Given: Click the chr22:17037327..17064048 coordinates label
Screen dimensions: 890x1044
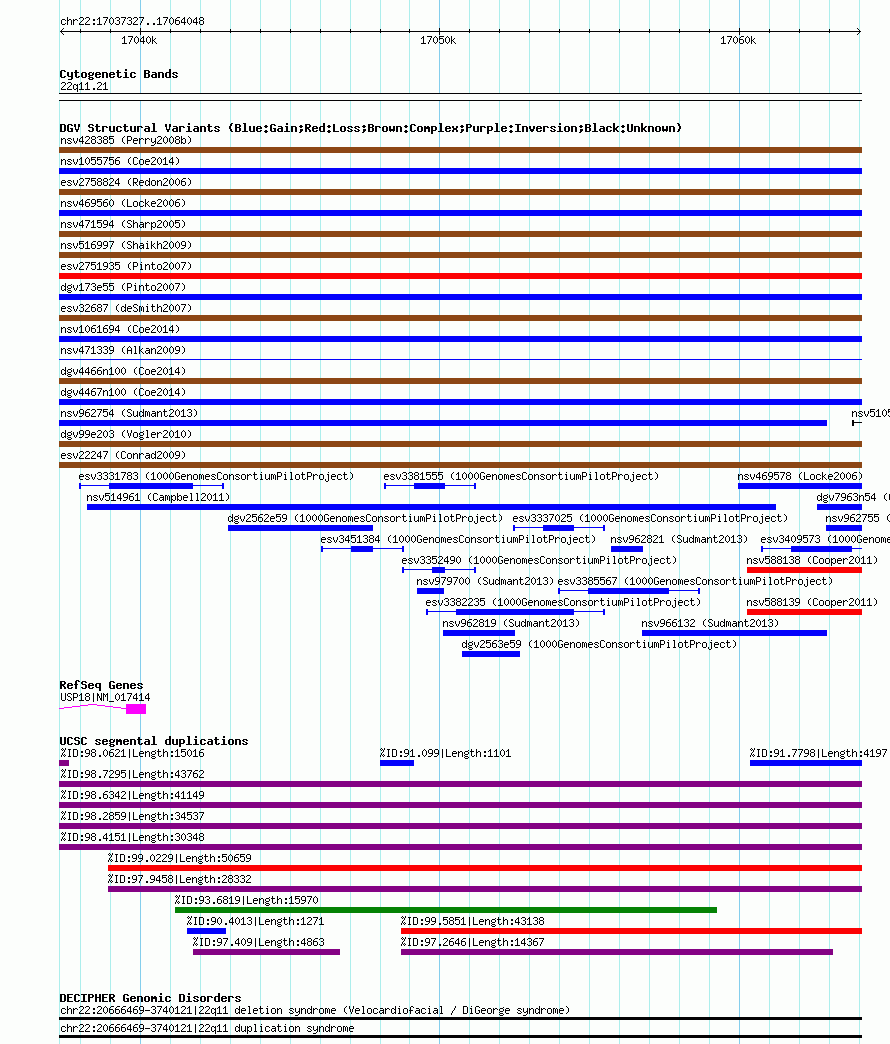Looking at the screenshot, I should [132, 21].
